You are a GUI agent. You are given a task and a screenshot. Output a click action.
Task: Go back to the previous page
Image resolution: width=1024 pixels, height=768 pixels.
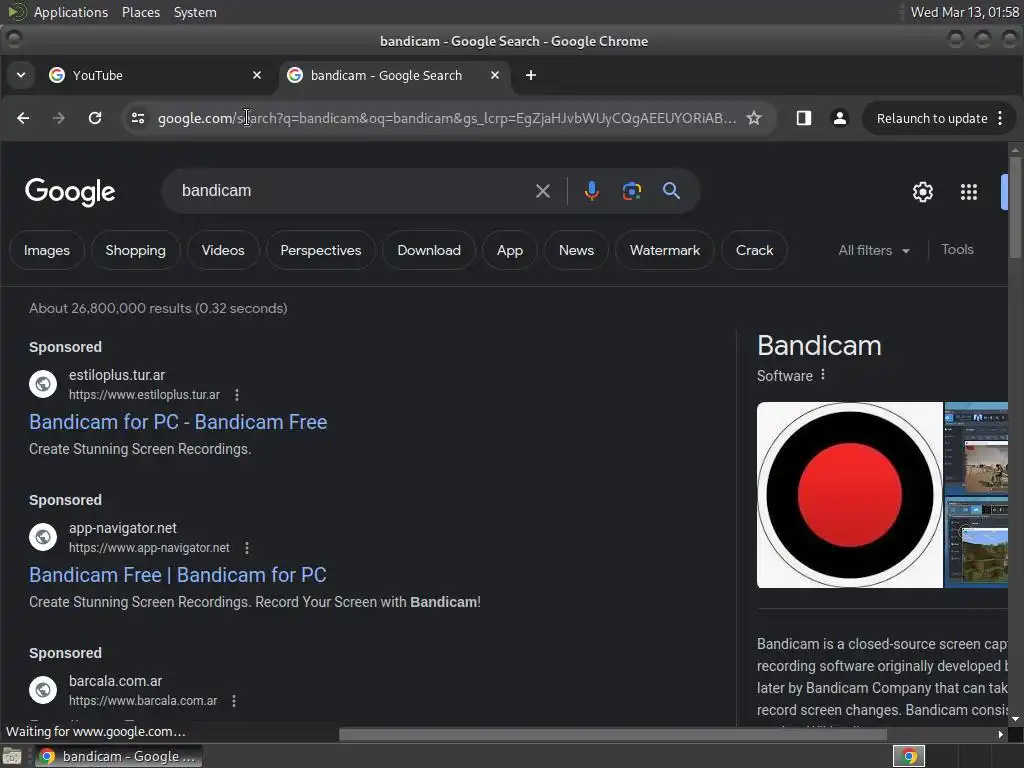pyautogui.click(x=23, y=118)
